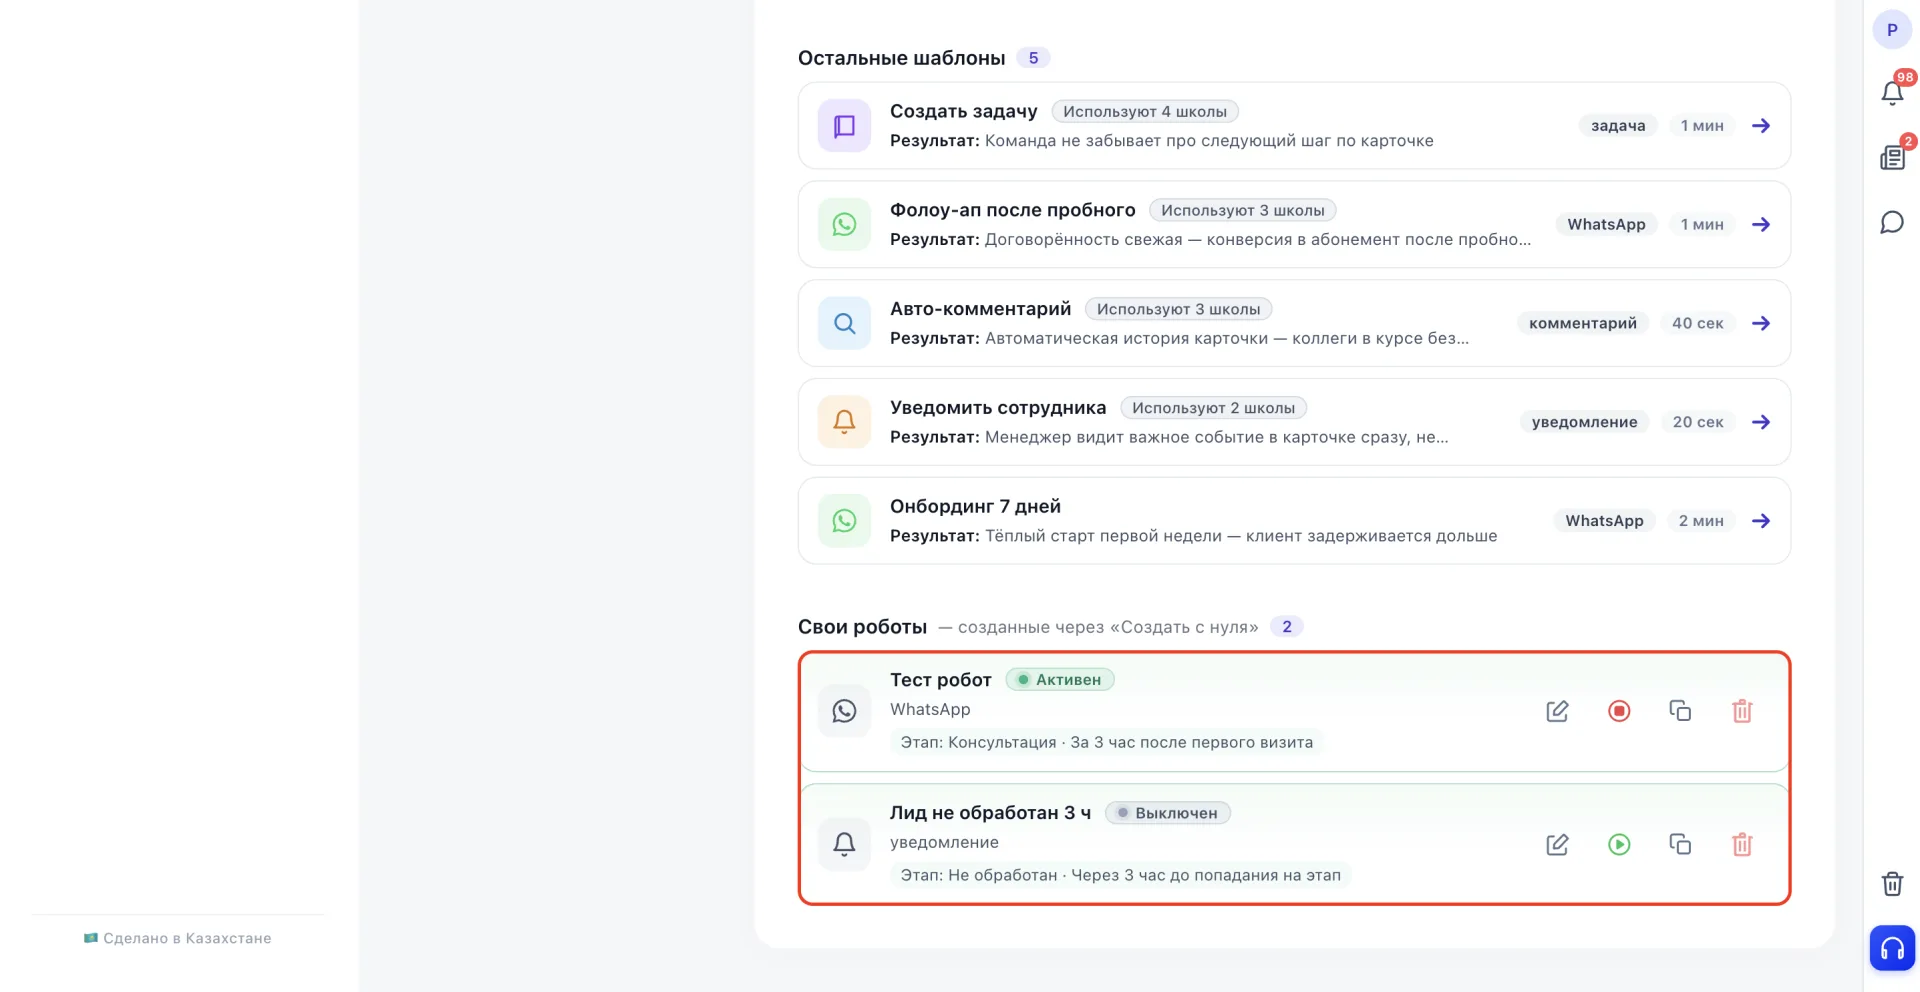Click the 'Лид не обработан 3 ч' robot name

point(990,814)
